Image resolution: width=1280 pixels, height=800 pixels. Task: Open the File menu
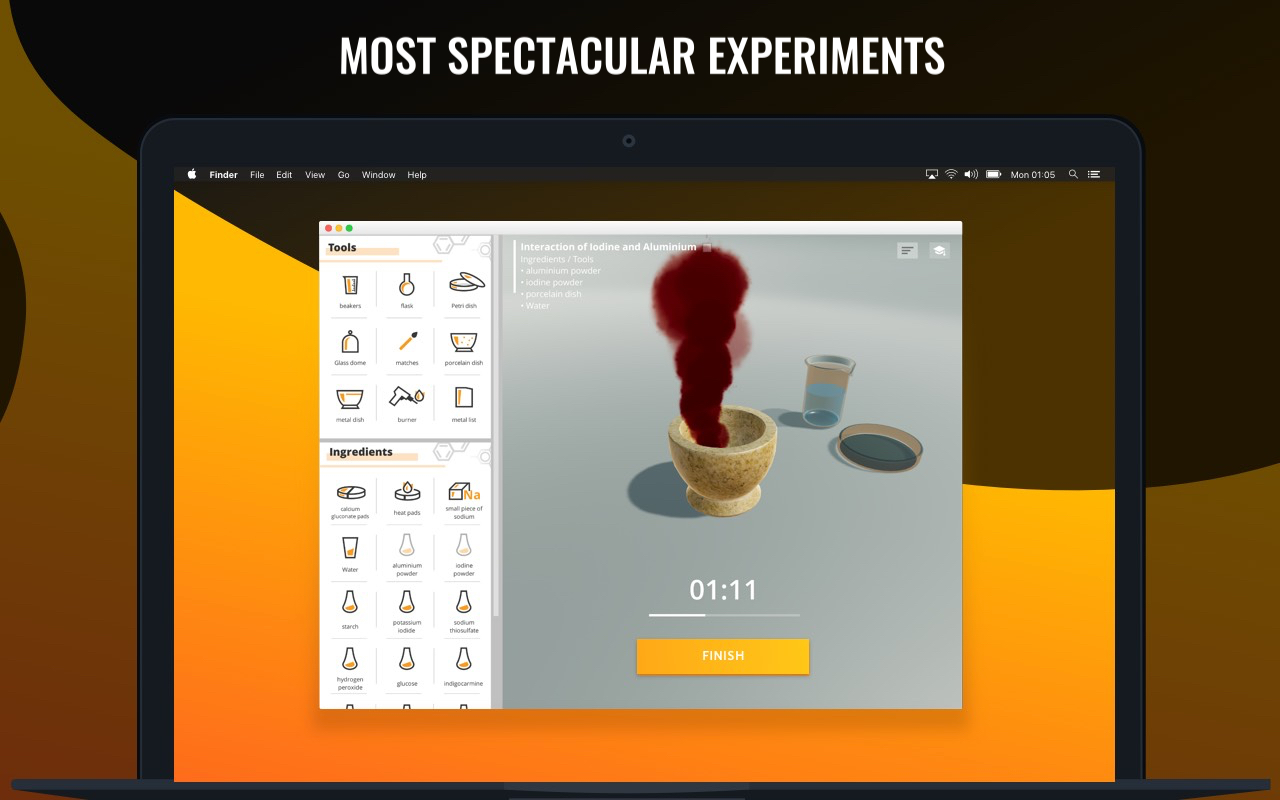tap(257, 175)
